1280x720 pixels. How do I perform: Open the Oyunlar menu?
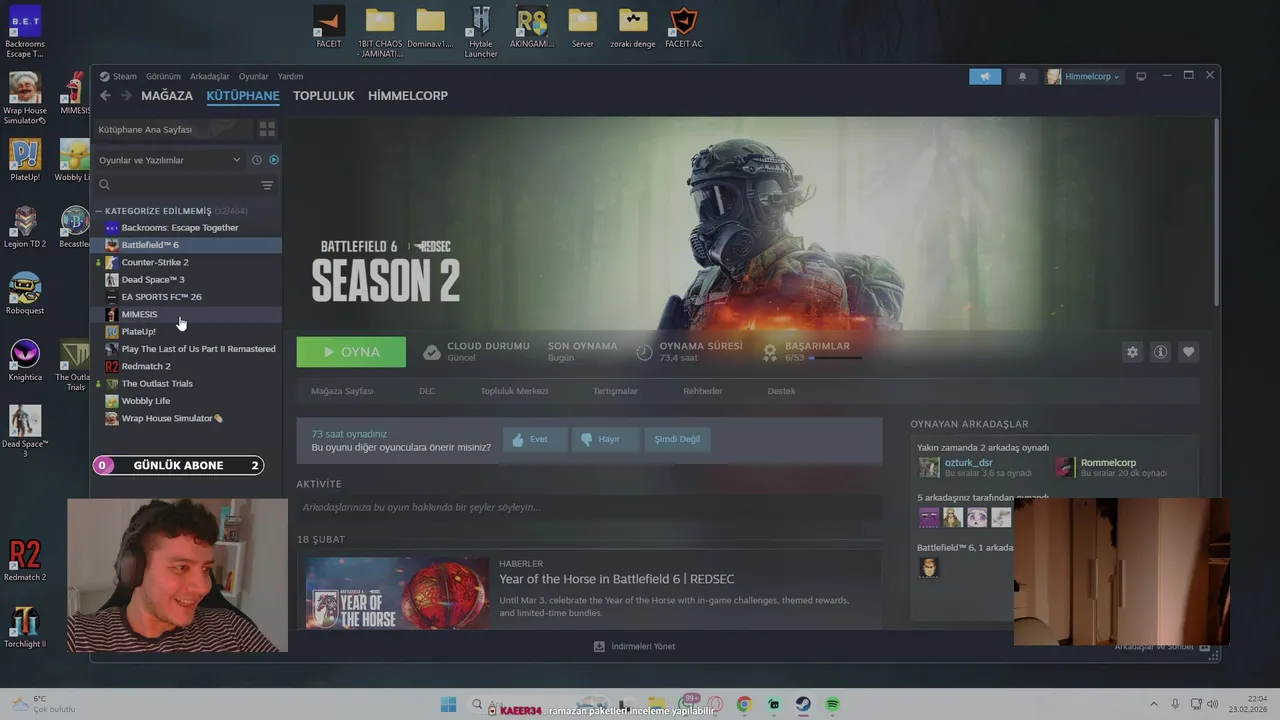[254, 76]
